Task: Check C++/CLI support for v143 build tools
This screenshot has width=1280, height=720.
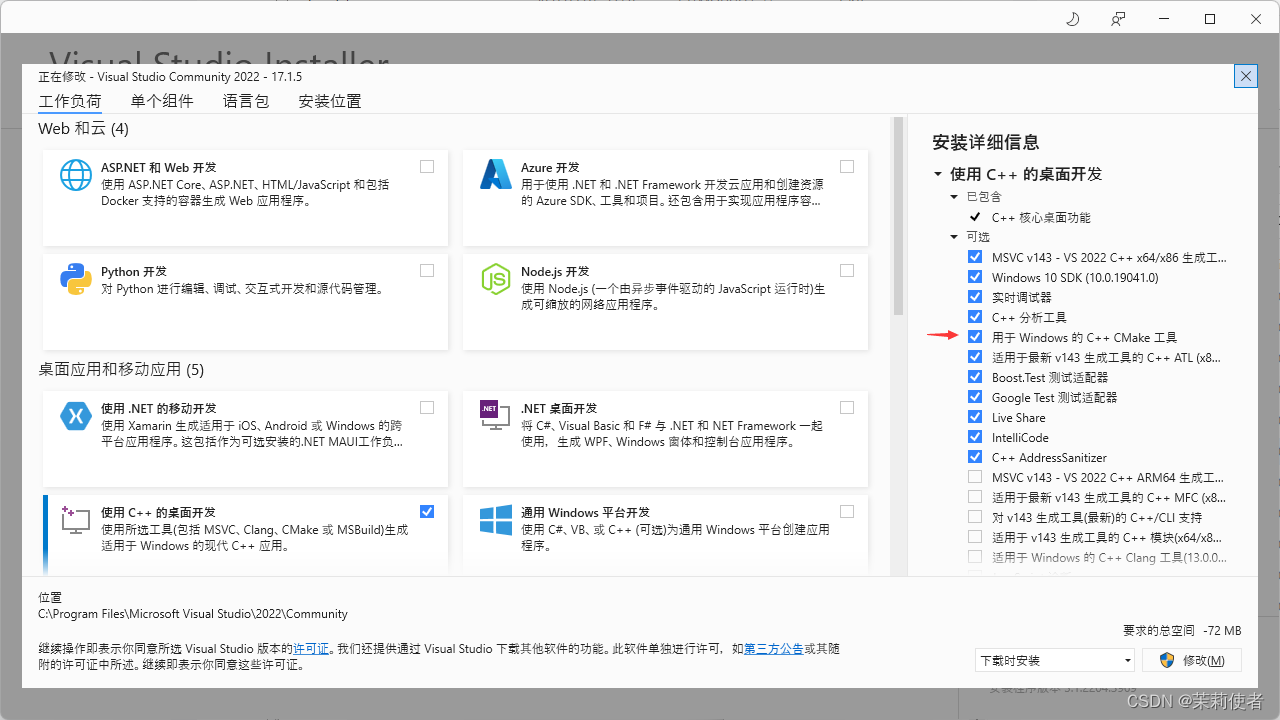Action: point(975,517)
